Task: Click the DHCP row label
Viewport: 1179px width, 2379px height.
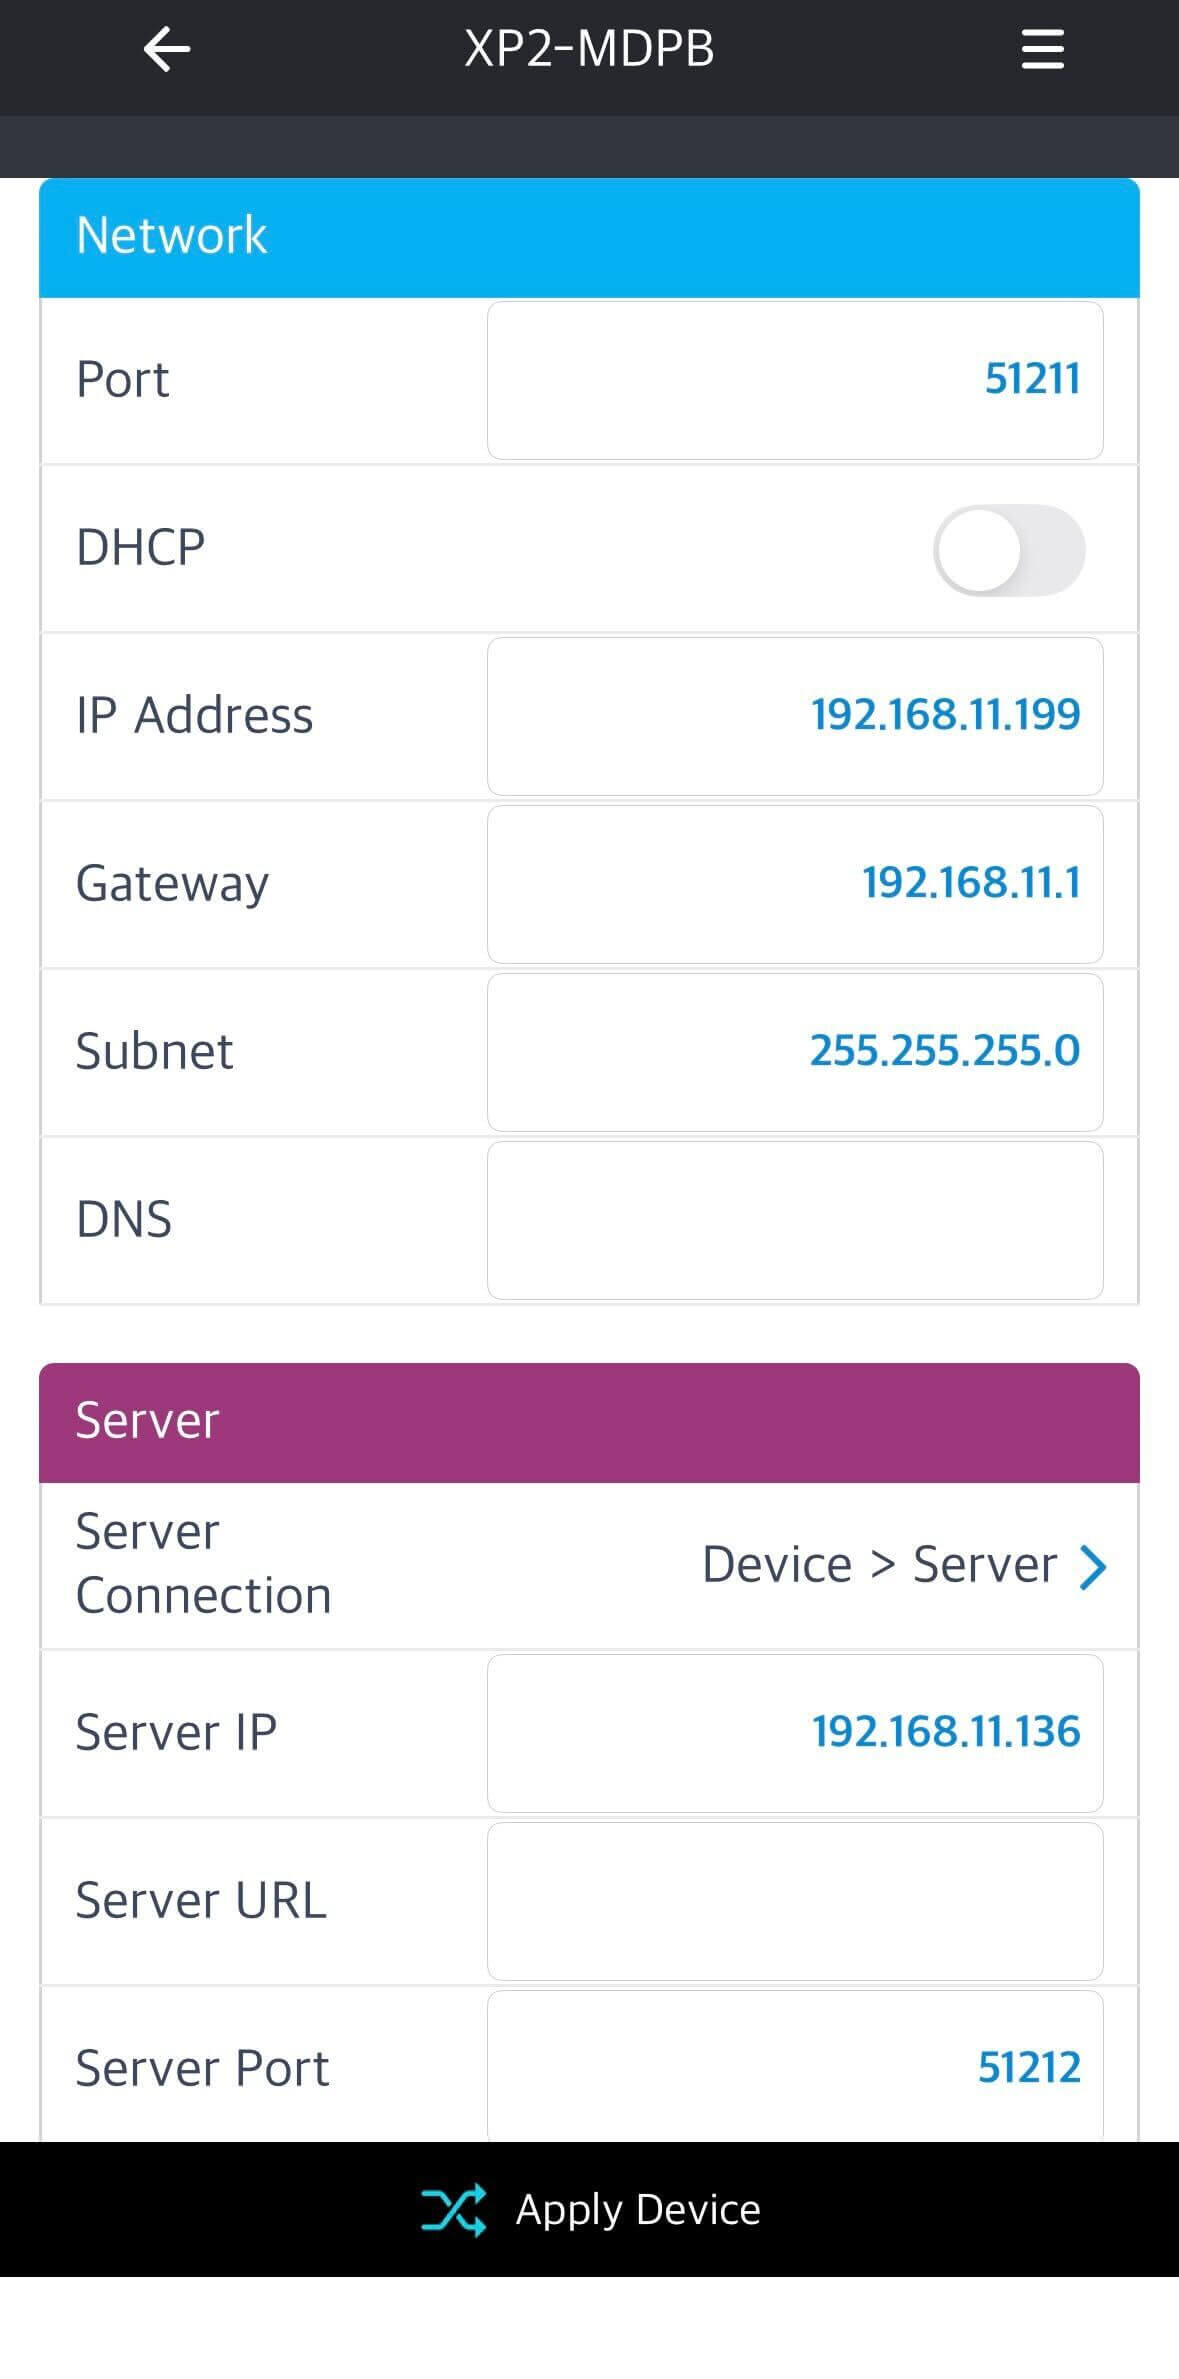Action: [141, 548]
